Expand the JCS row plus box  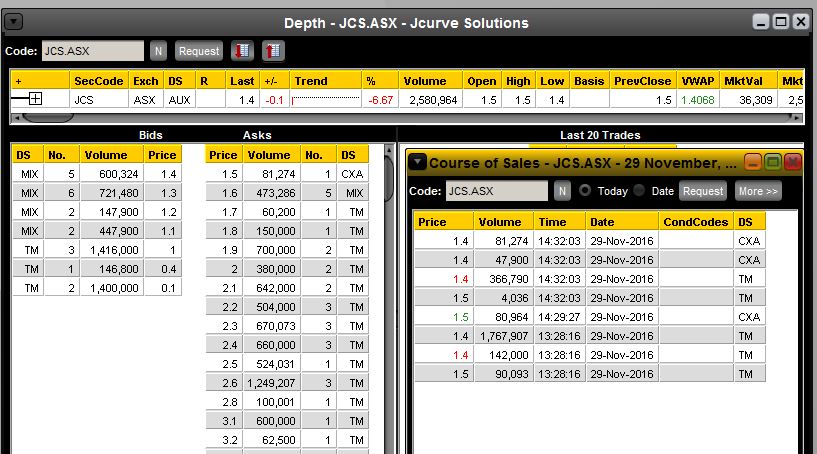coord(35,99)
